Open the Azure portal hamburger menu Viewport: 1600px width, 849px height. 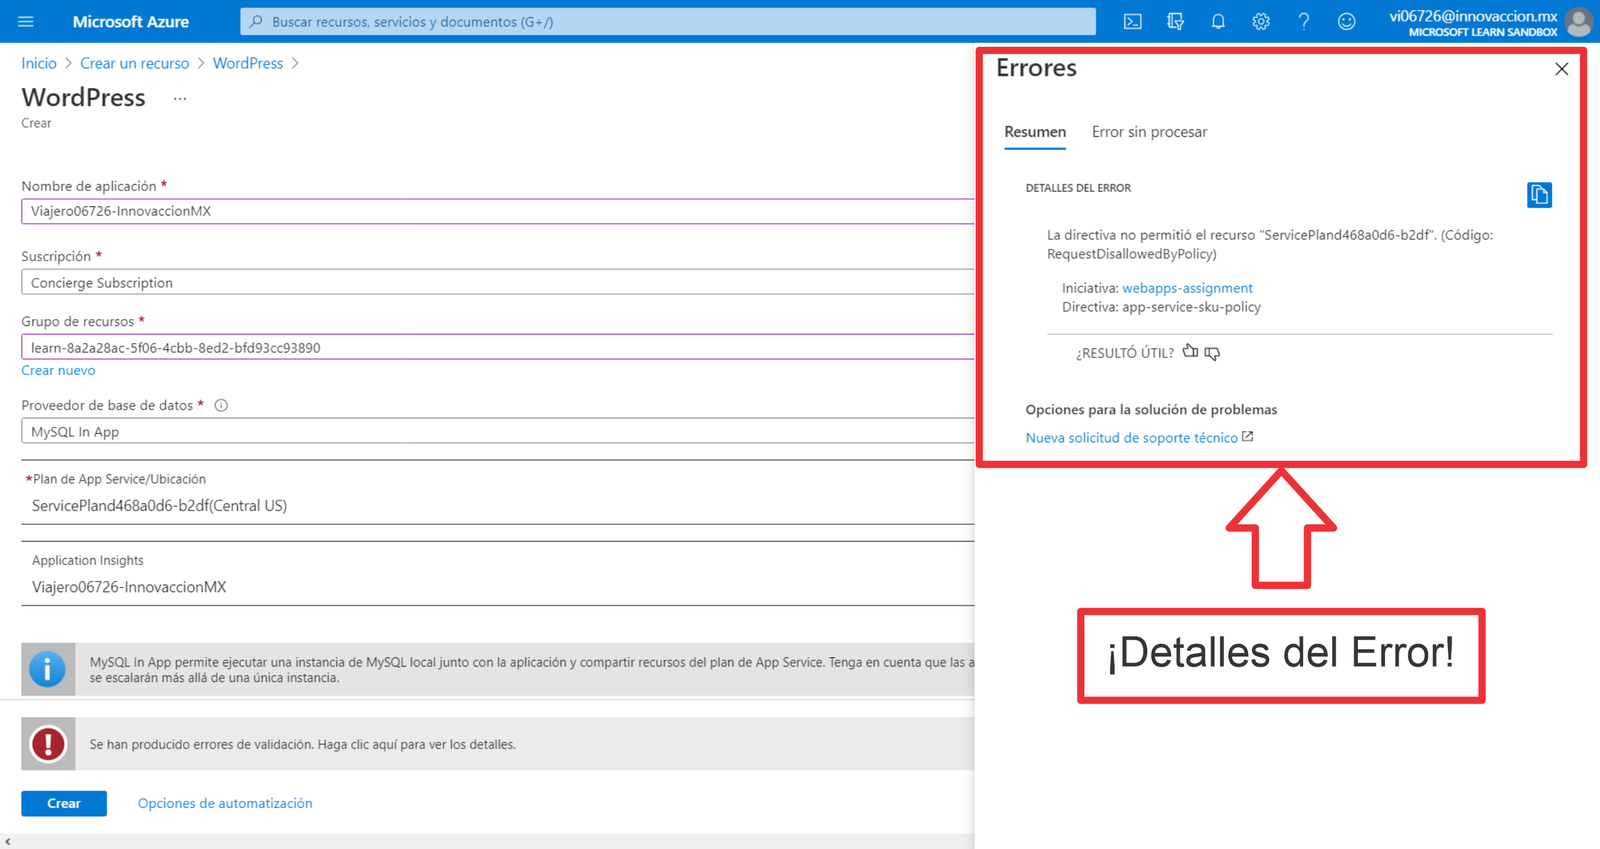coord(26,21)
